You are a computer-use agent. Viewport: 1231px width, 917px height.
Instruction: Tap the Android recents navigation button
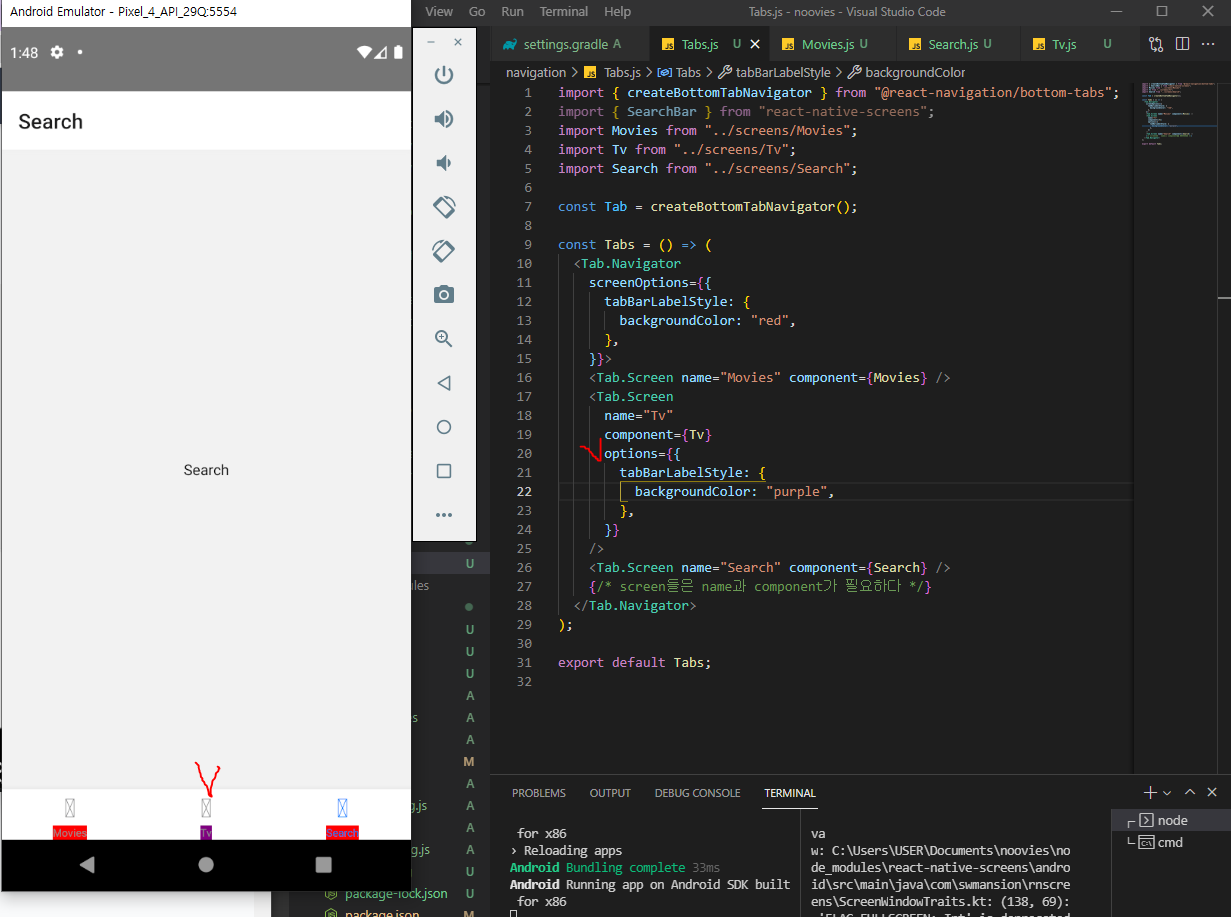click(323, 865)
